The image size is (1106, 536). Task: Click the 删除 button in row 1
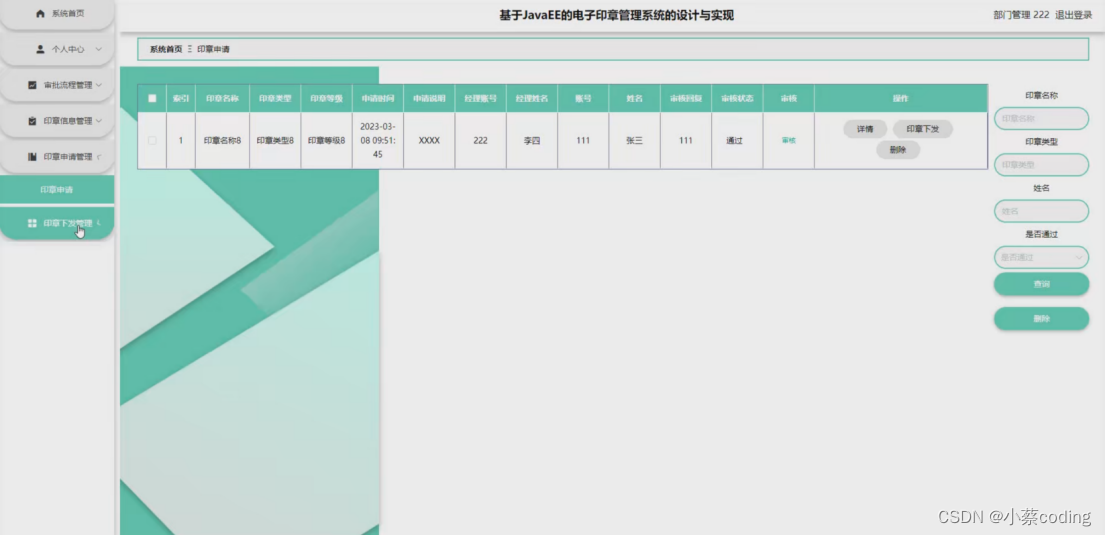pos(898,150)
